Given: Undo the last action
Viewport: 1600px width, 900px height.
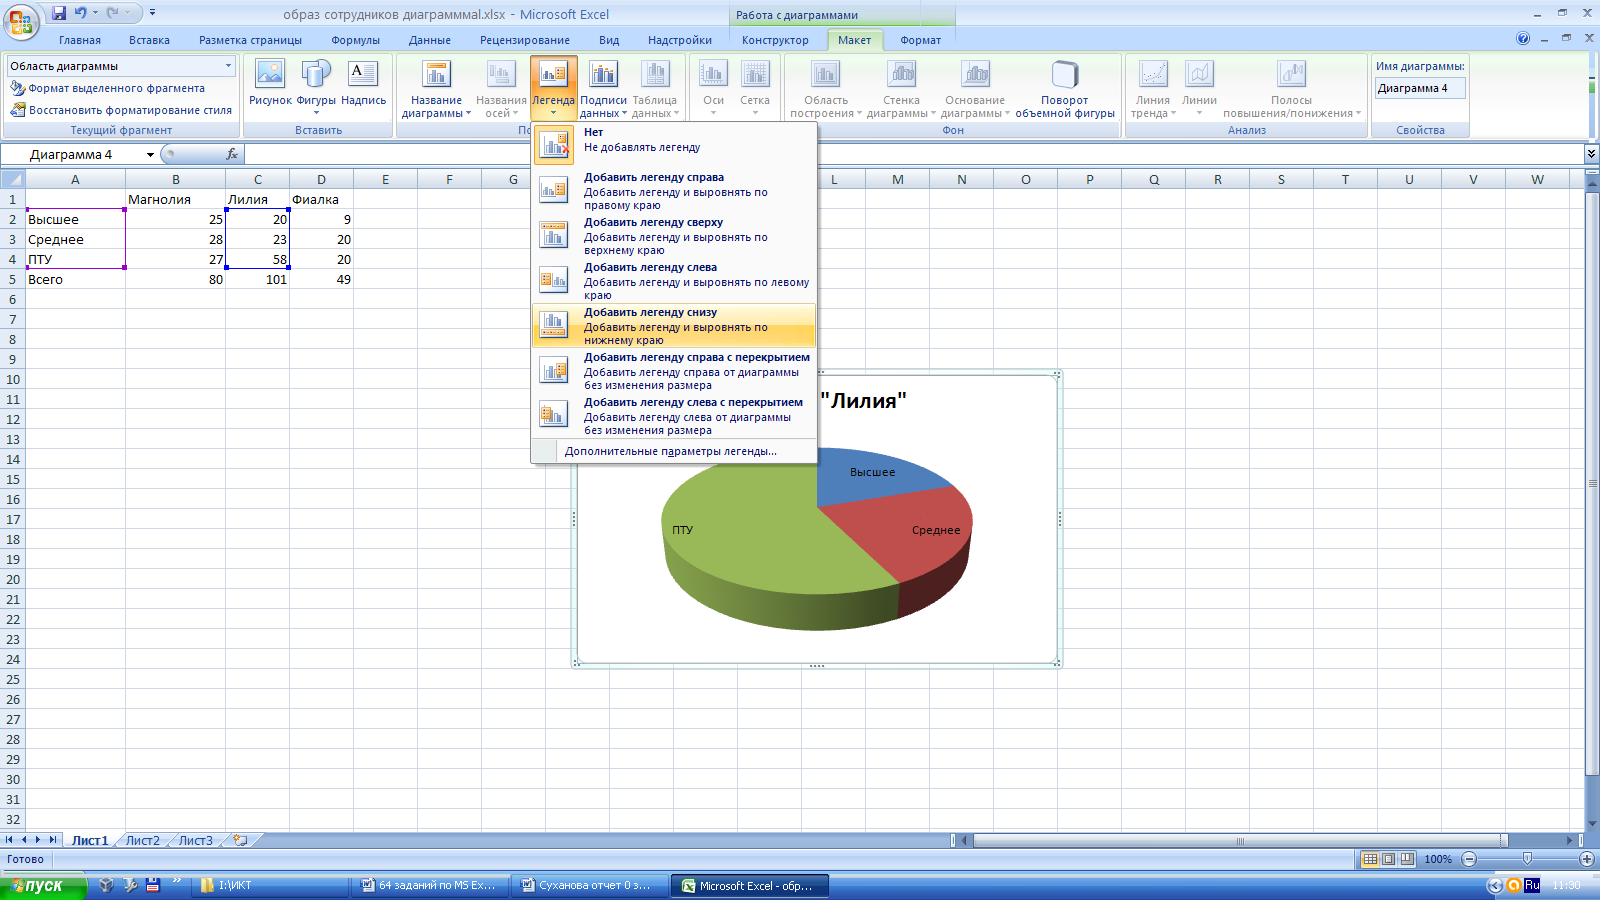Looking at the screenshot, I should (x=81, y=13).
